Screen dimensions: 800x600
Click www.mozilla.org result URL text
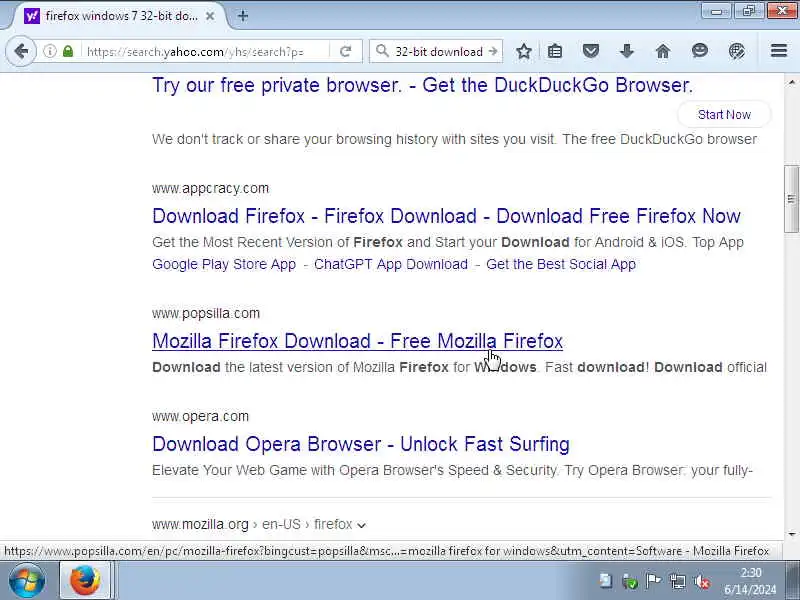pyautogui.click(x=252, y=524)
